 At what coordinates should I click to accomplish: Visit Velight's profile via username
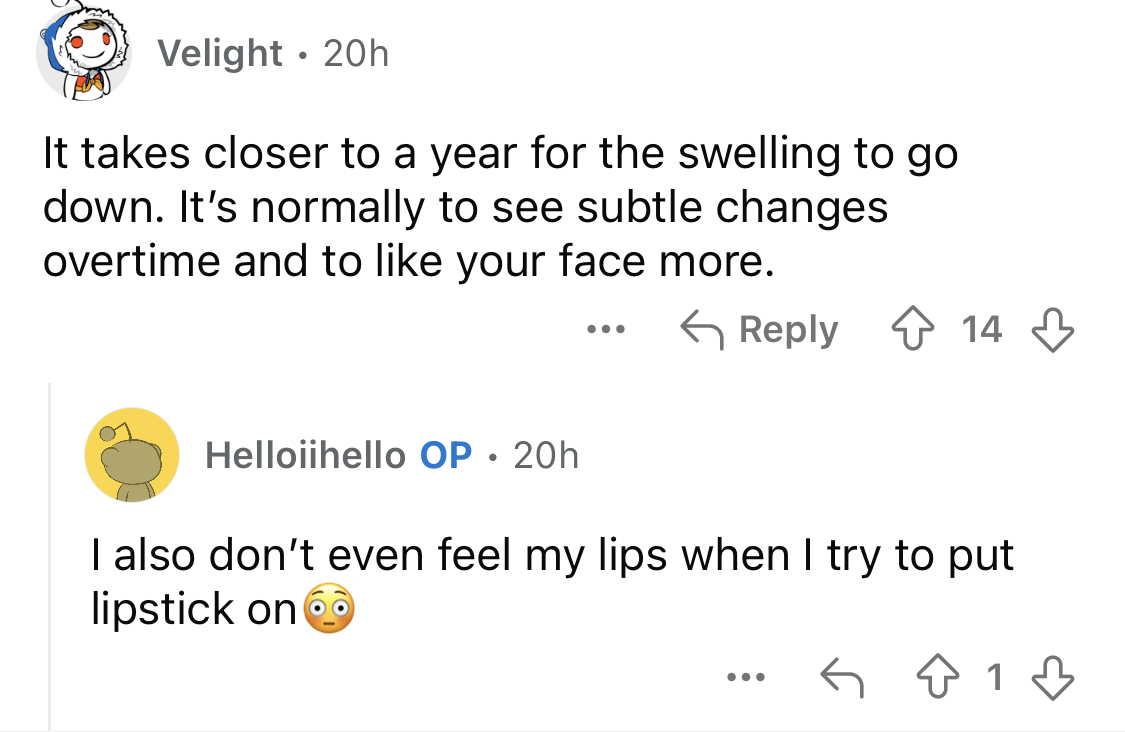(220, 53)
